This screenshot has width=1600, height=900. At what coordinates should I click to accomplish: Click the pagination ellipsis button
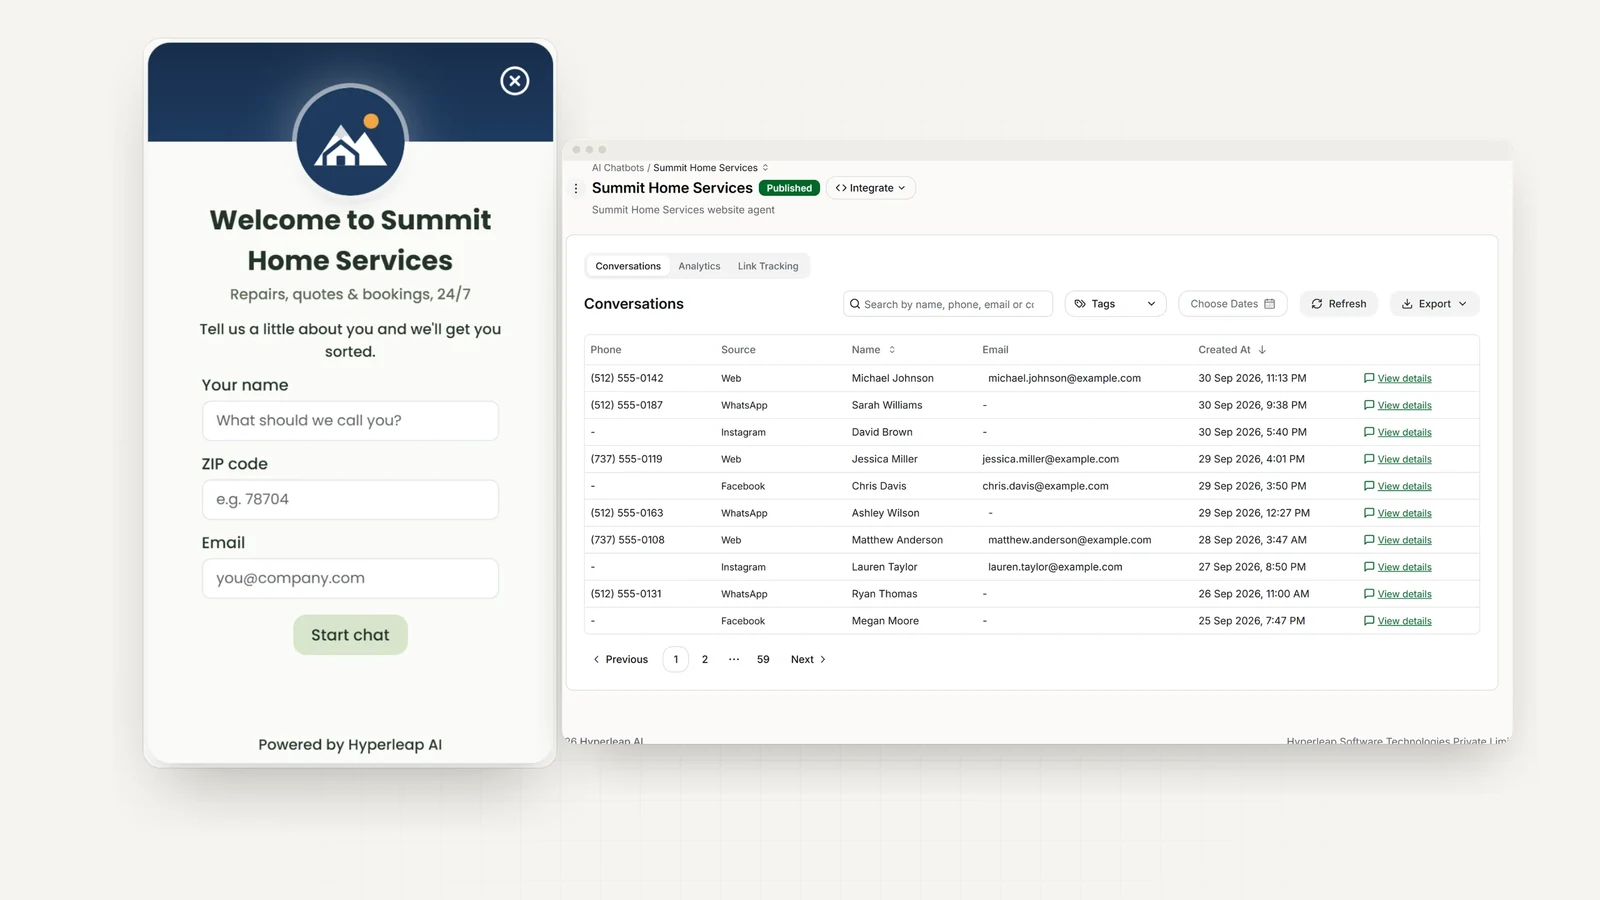(x=734, y=660)
